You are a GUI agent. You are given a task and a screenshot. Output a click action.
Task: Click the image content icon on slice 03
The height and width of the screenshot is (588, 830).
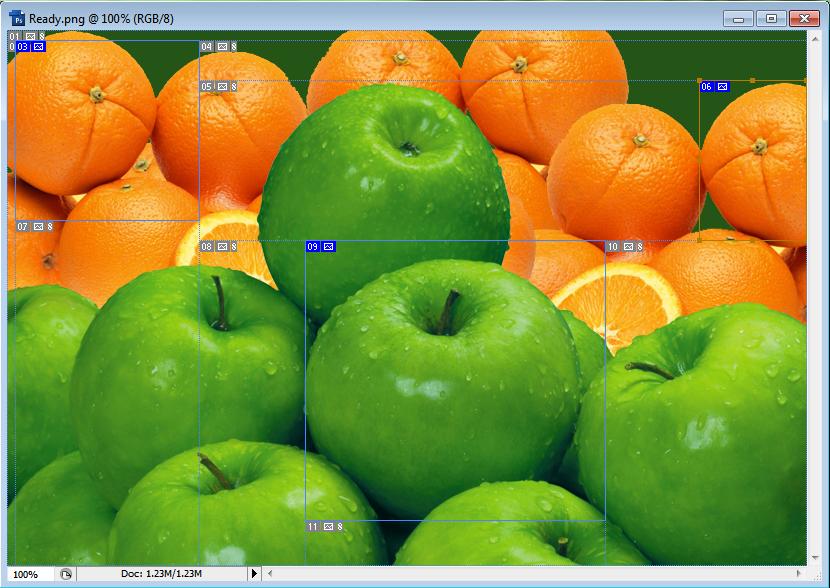click(38, 47)
